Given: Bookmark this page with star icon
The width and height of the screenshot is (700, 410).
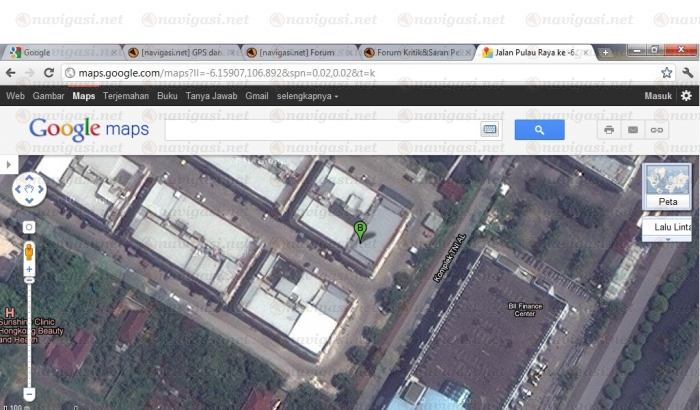Looking at the screenshot, I should (666, 73).
